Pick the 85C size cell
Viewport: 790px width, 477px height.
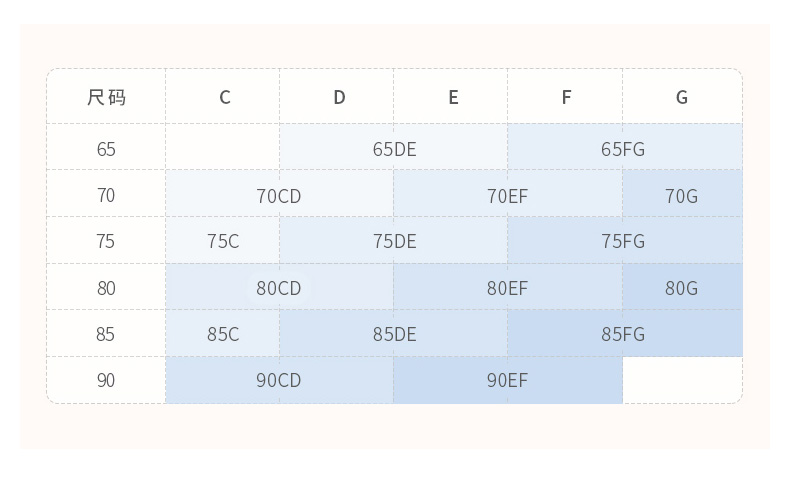click(x=223, y=334)
